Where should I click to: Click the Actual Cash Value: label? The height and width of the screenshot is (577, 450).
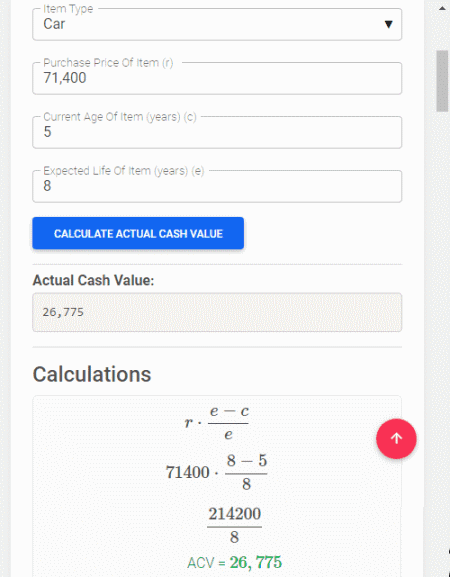tap(93, 280)
